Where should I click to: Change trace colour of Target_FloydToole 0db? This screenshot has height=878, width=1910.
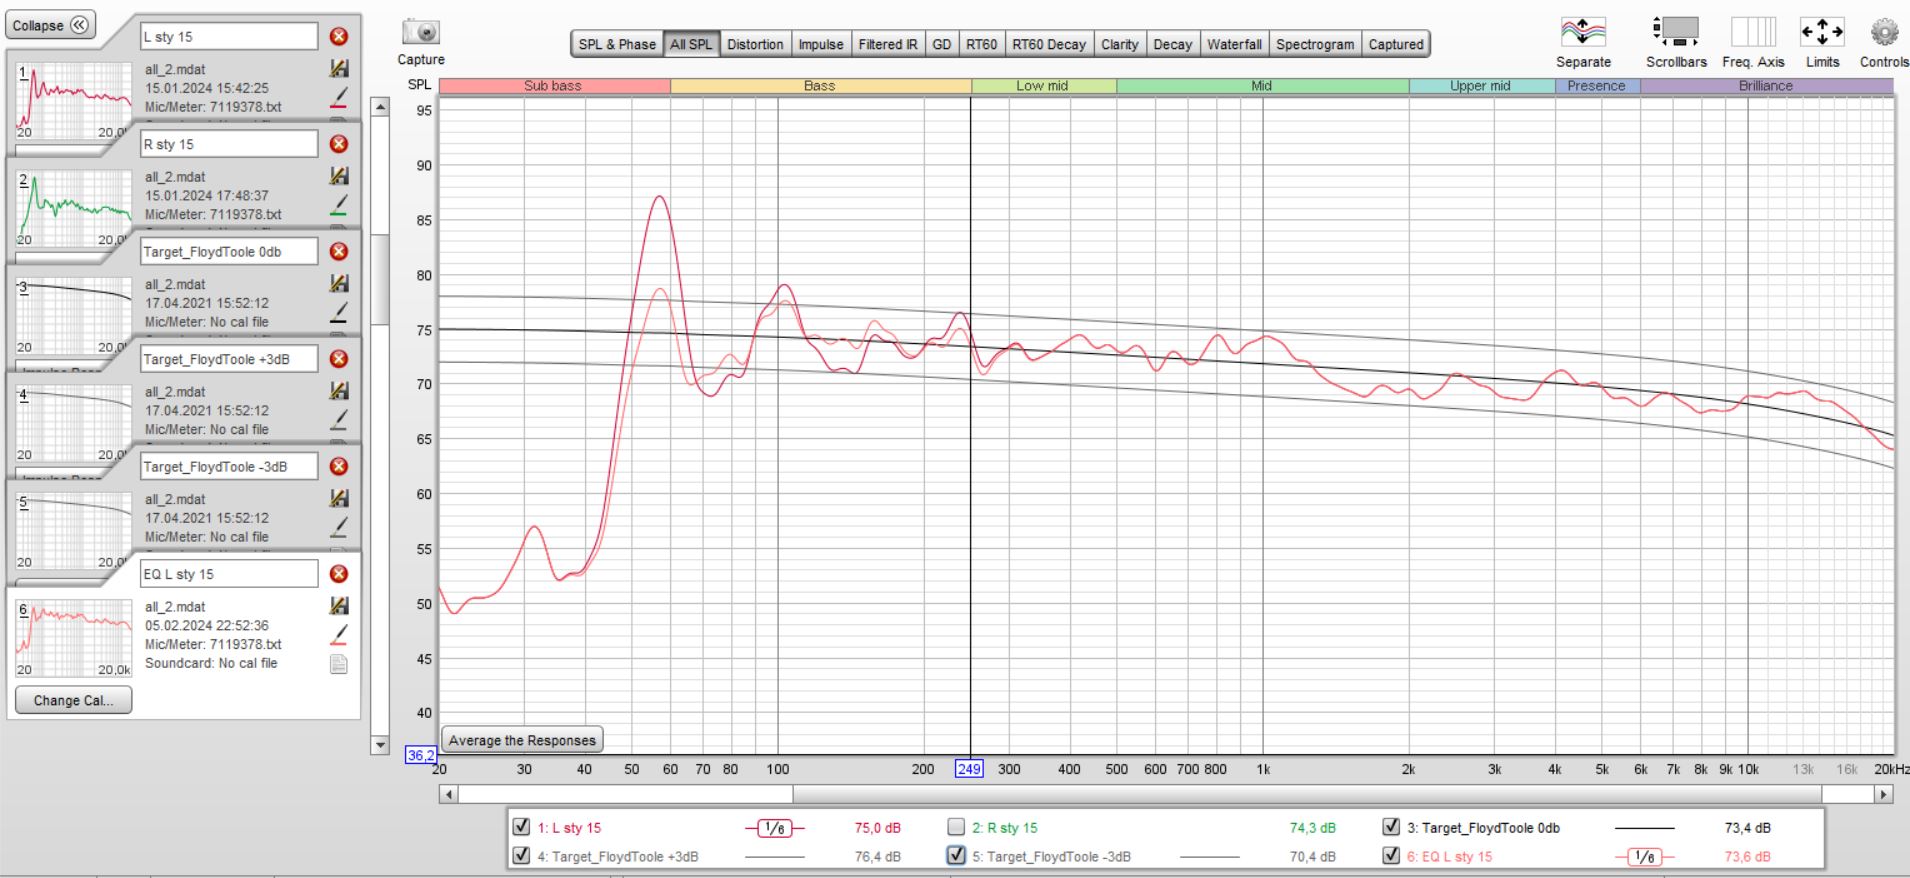[339, 312]
